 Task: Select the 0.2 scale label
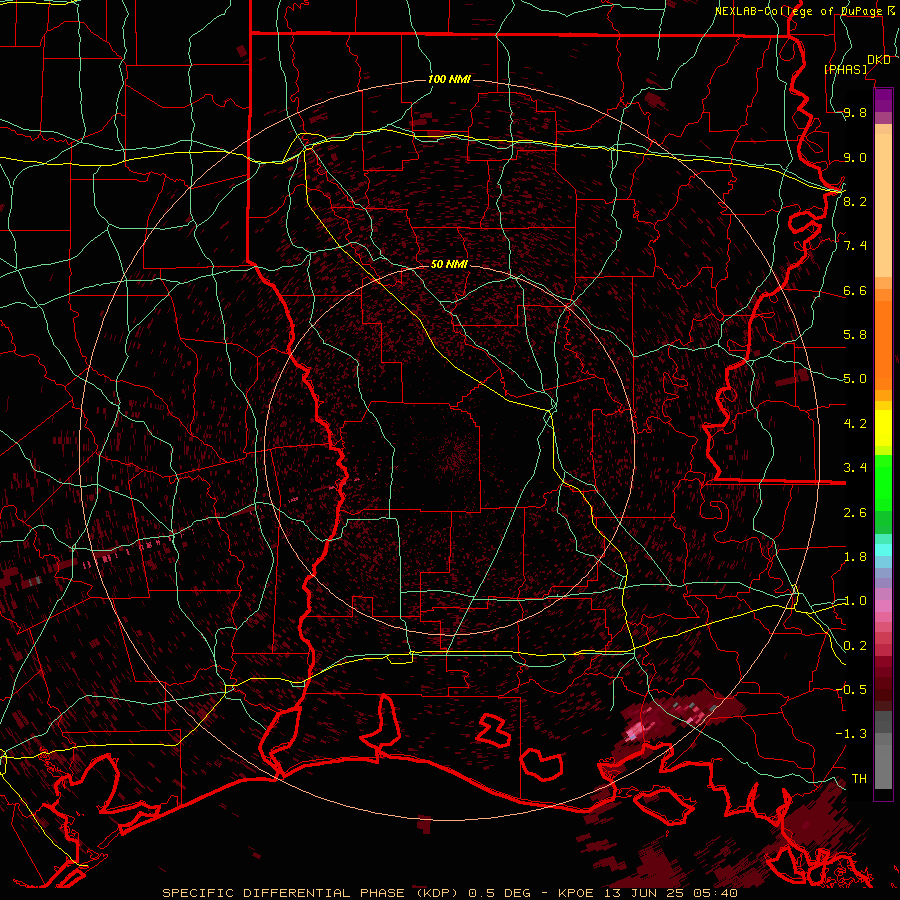point(855,645)
